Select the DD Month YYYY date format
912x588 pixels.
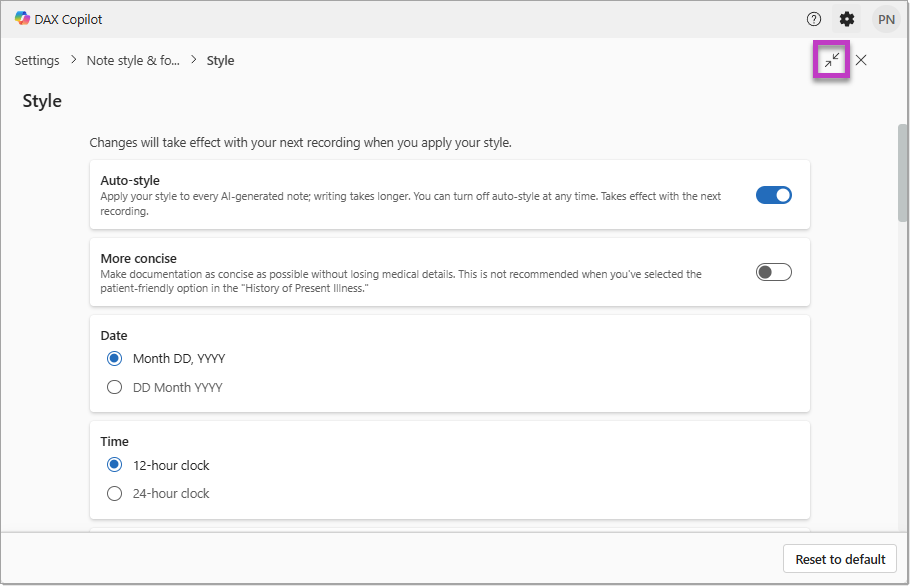(x=114, y=387)
